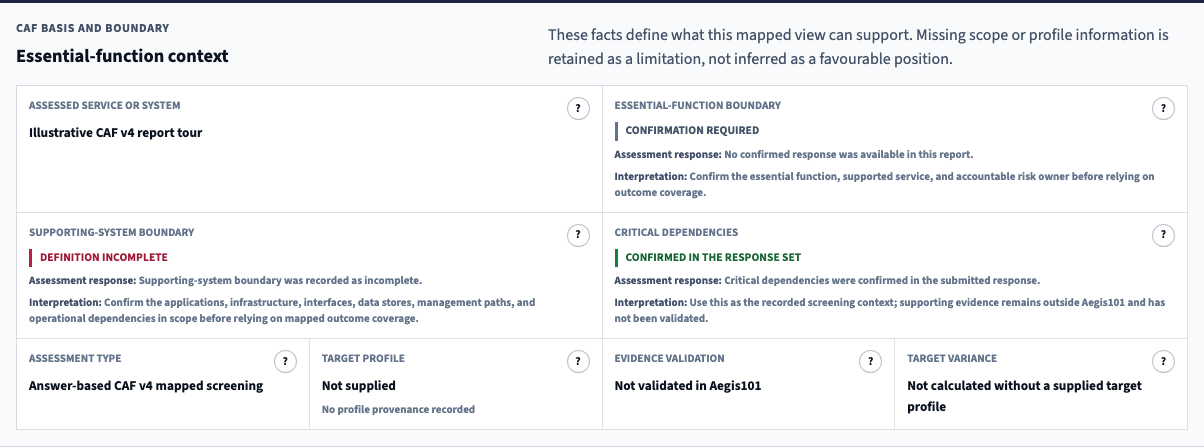The height and width of the screenshot is (448, 1204).
Task: Click 'No confirmed response was available' assessment text
Action: coord(848,155)
